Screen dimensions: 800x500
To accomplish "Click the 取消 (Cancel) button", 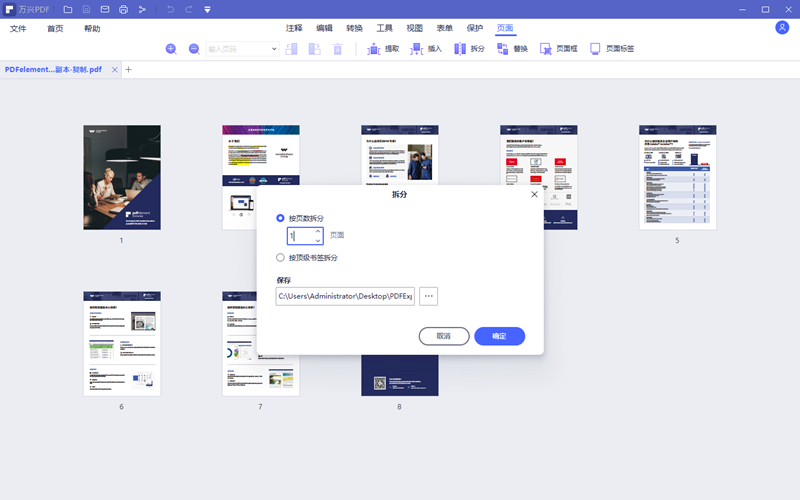I will (444, 336).
